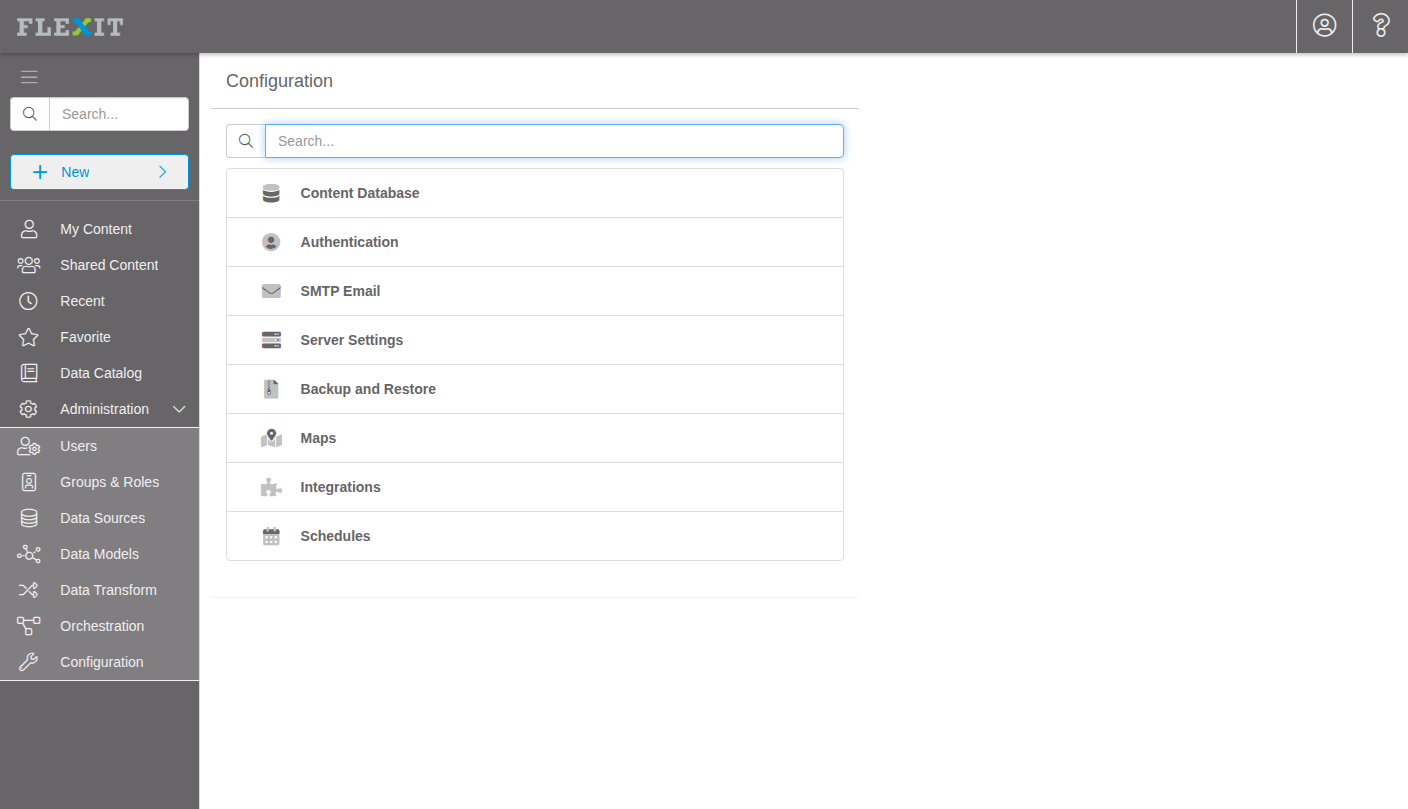The height and width of the screenshot is (809, 1408).
Task: Open Maps configuration
Action: click(x=535, y=438)
